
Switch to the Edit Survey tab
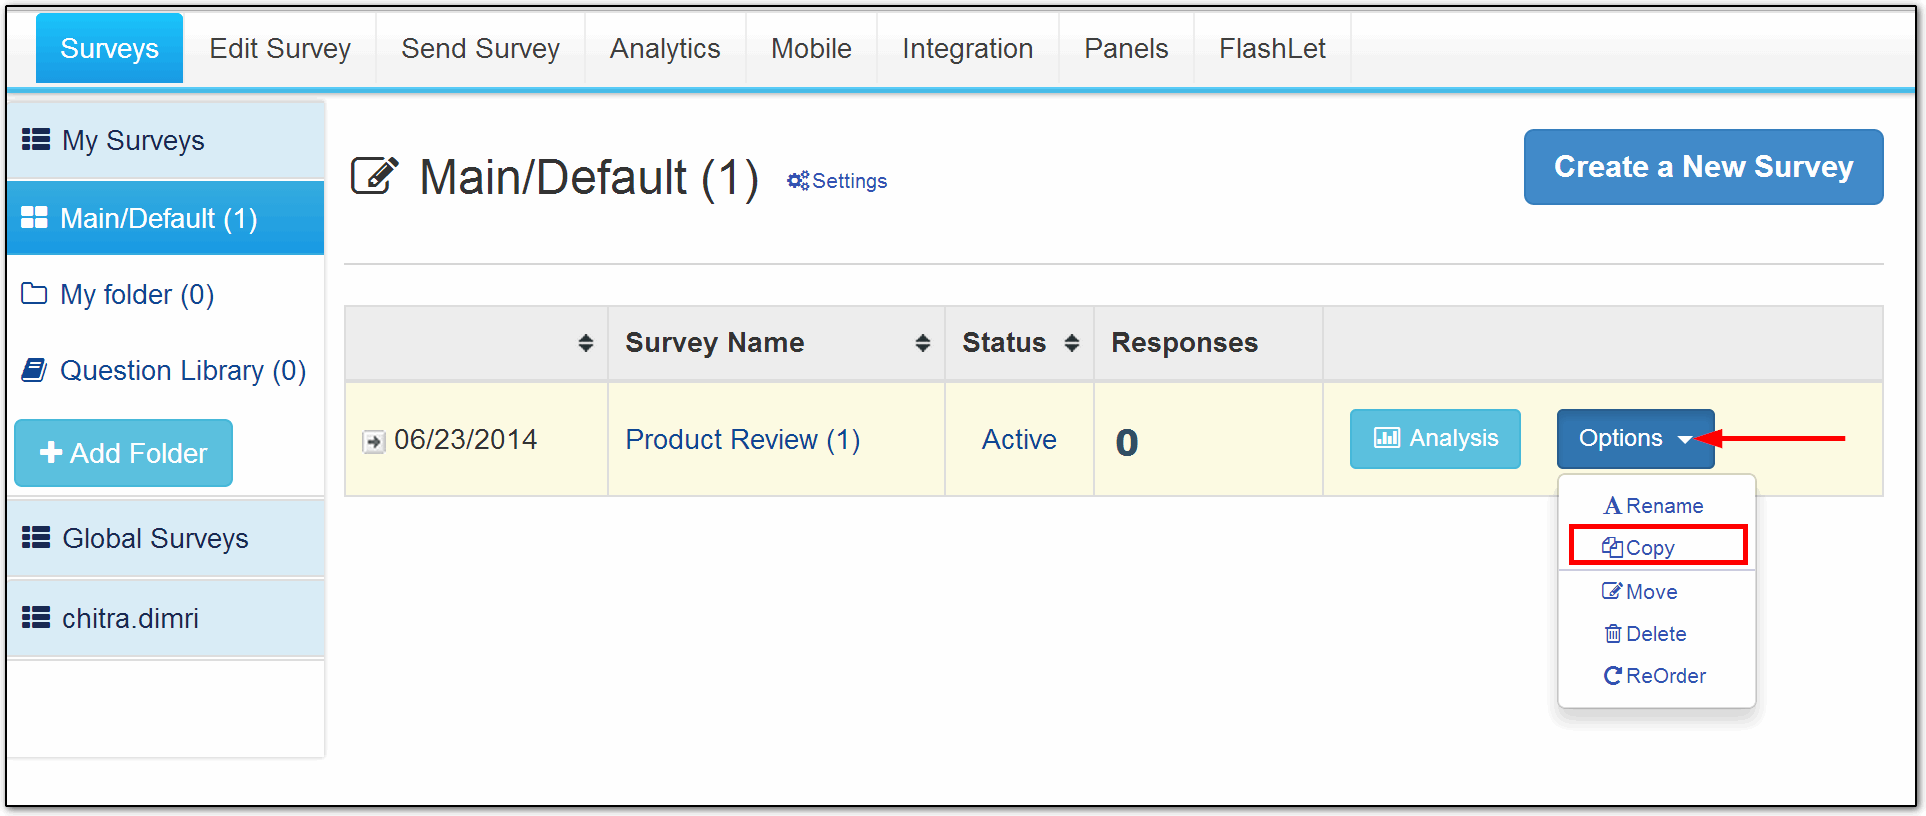(x=280, y=48)
